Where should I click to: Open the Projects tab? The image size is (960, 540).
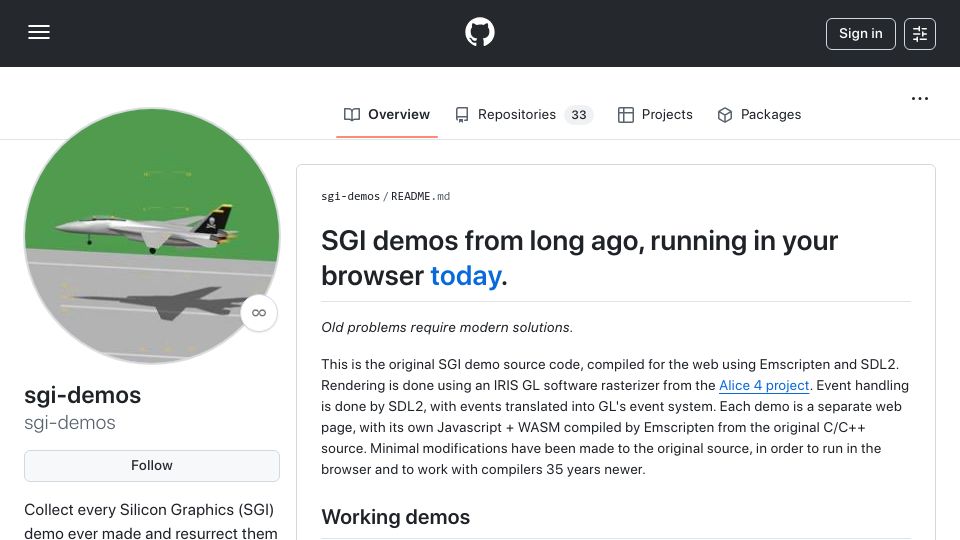pyautogui.click(x=654, y=114)
